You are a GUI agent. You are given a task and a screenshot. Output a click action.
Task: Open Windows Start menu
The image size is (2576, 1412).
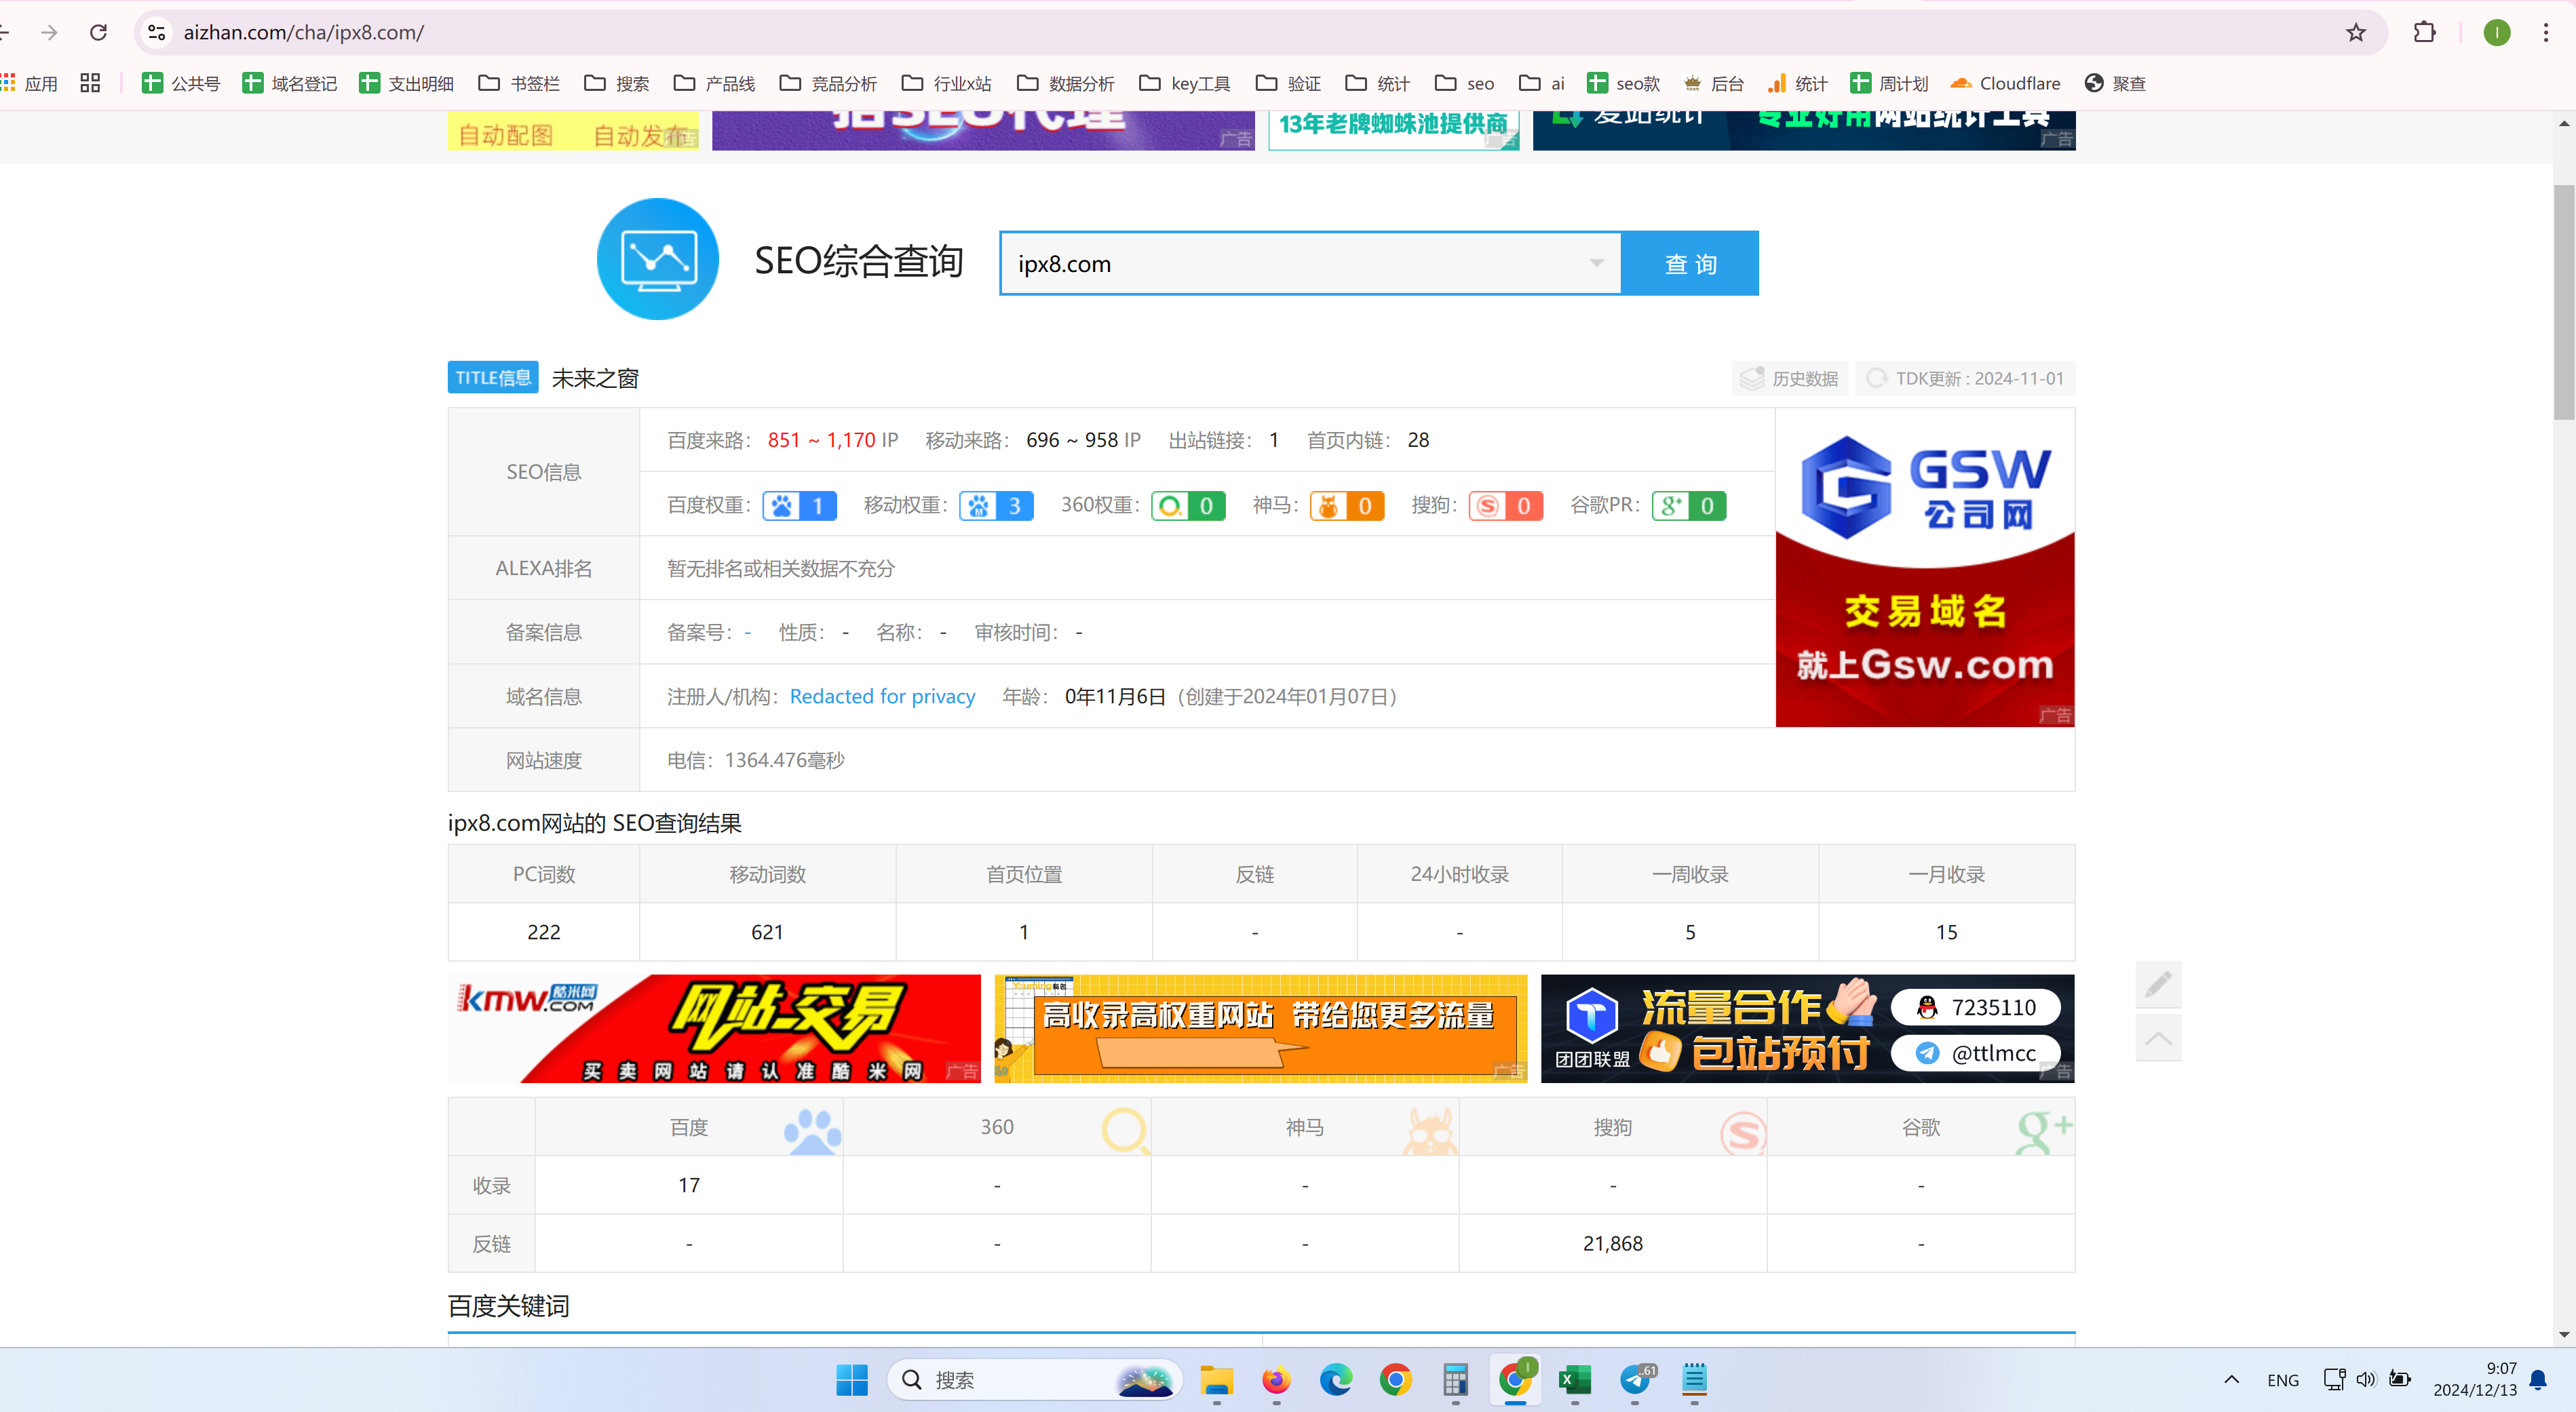tap(852, 1380)
